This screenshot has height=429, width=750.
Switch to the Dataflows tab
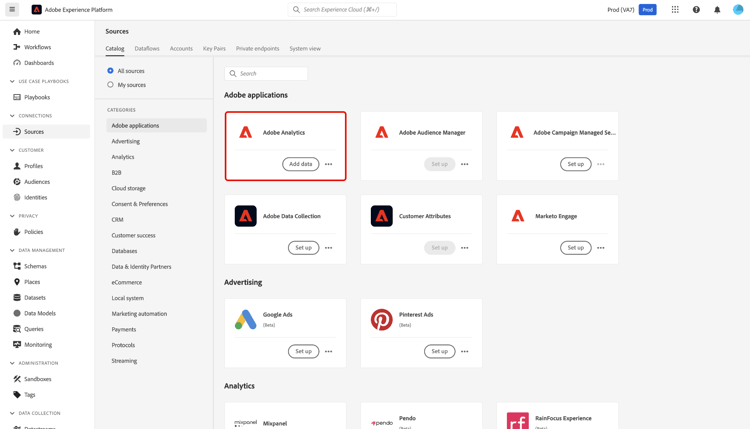pos(147,48)
